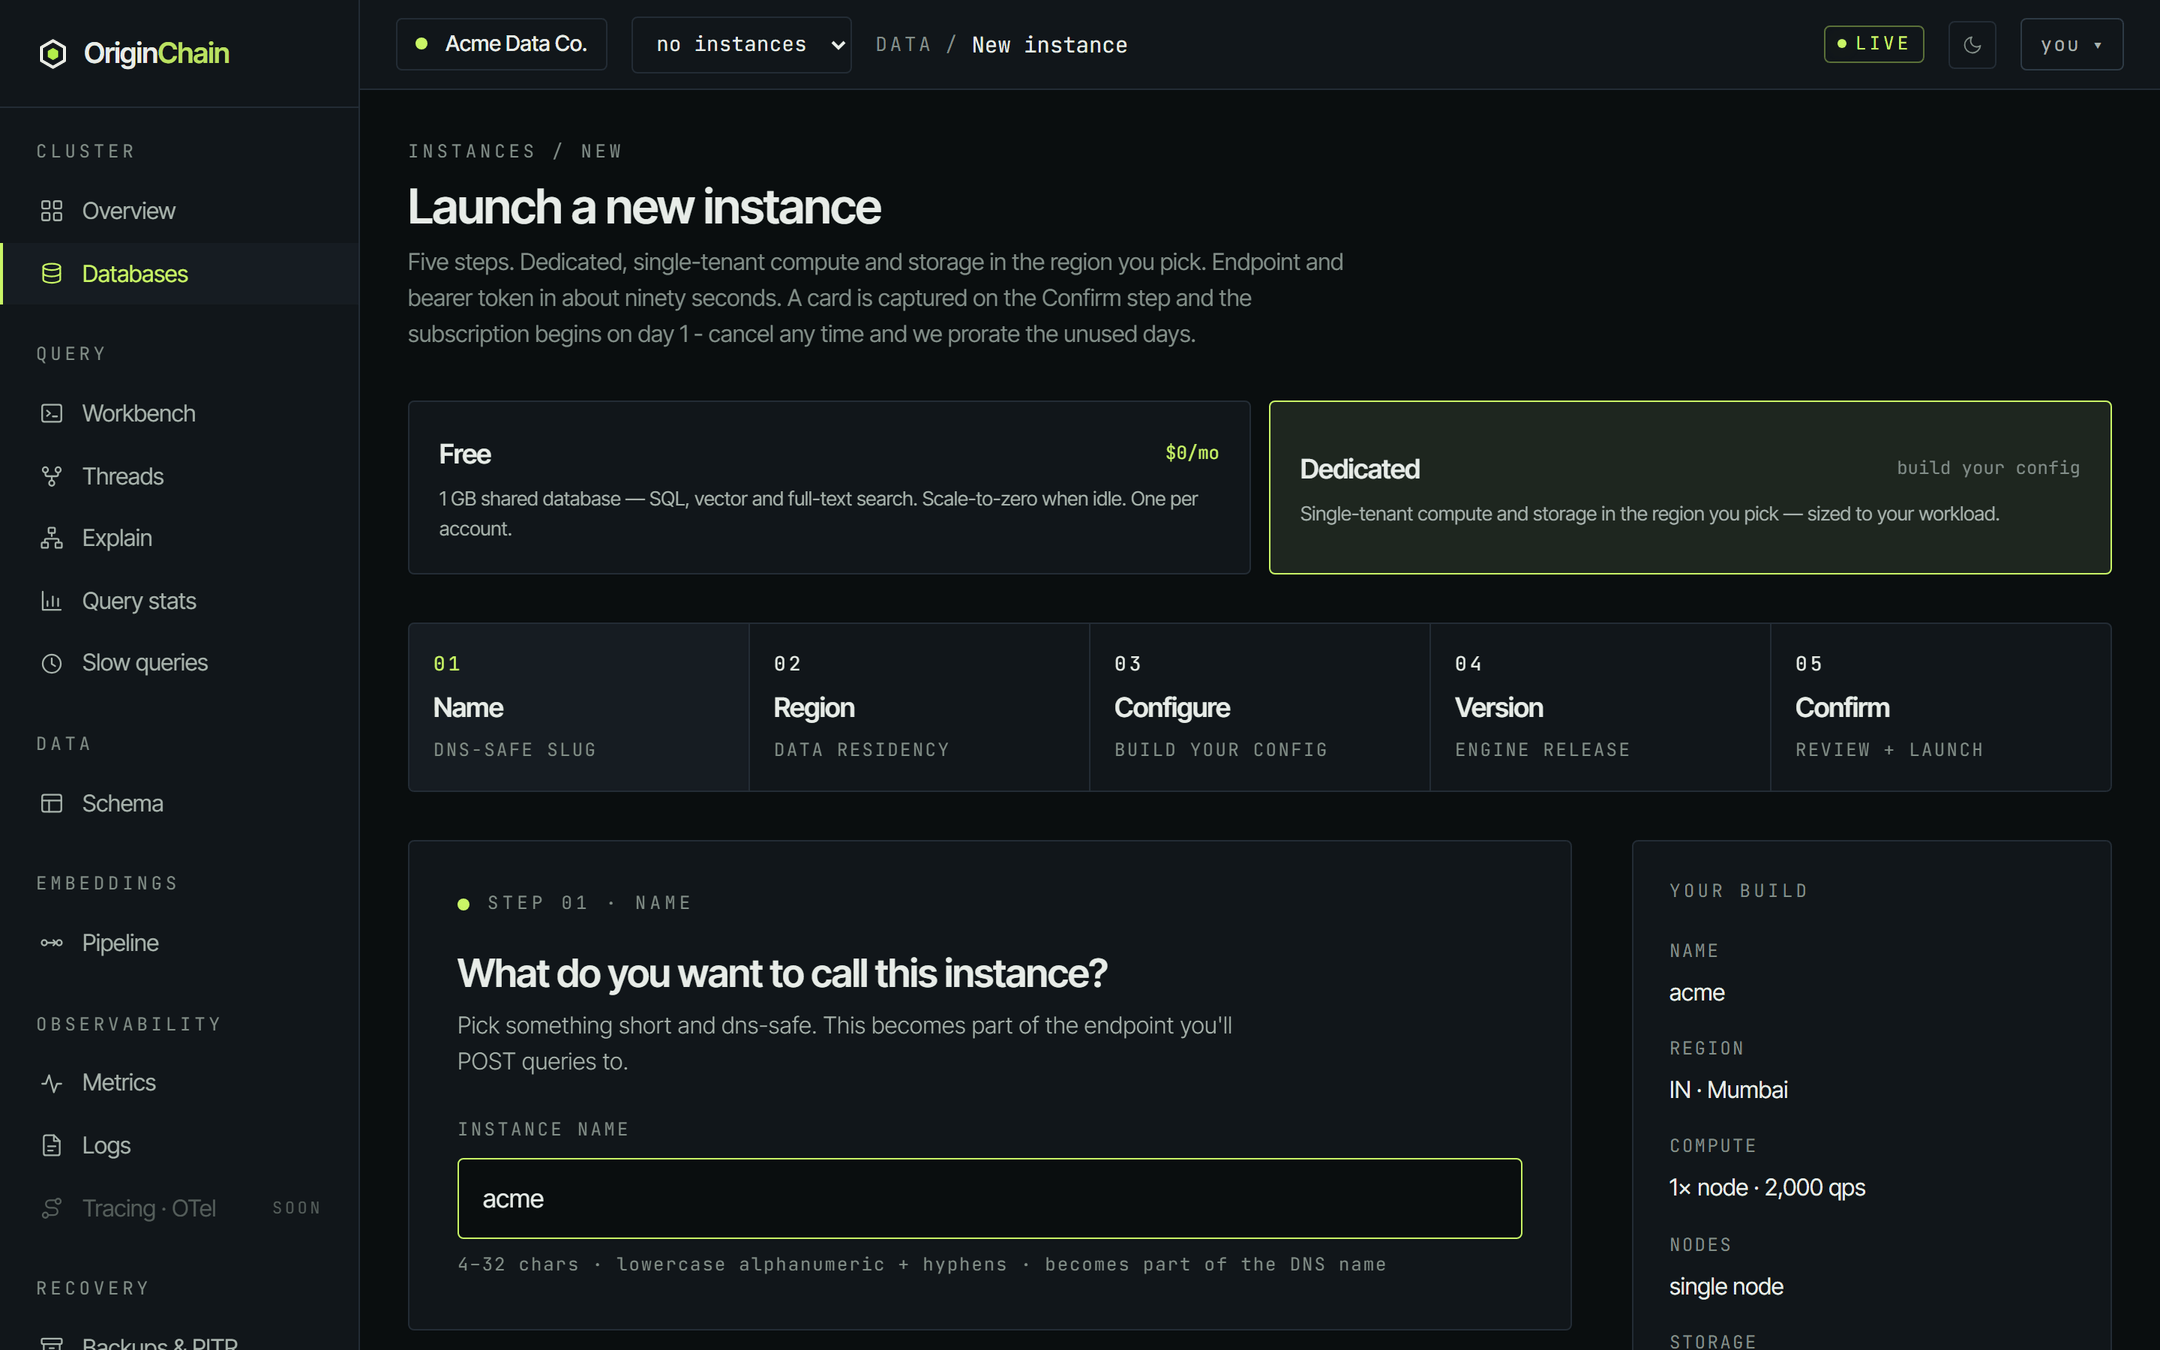
Task: Click the LIVE status badge
Action: coord(1873,44)
